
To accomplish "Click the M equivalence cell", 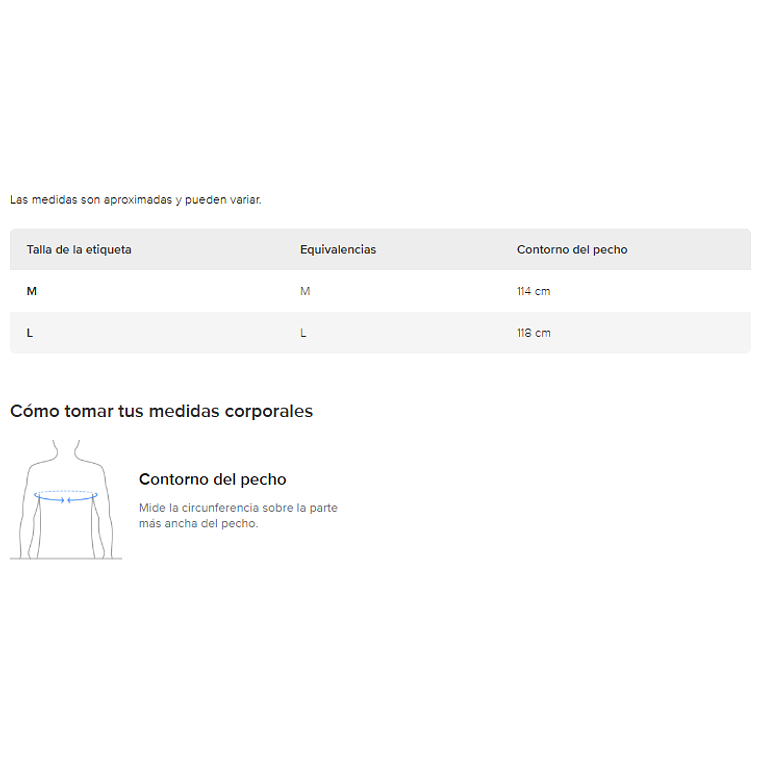I will (x=305, y=291).
